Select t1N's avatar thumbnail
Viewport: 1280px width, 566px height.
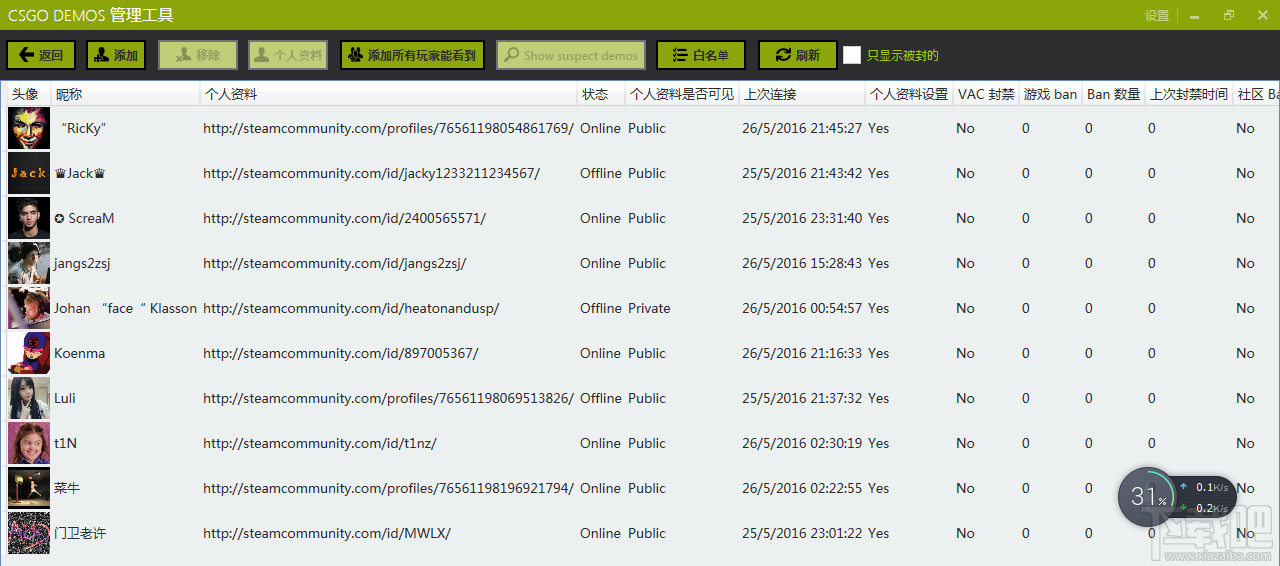(29, 443)
